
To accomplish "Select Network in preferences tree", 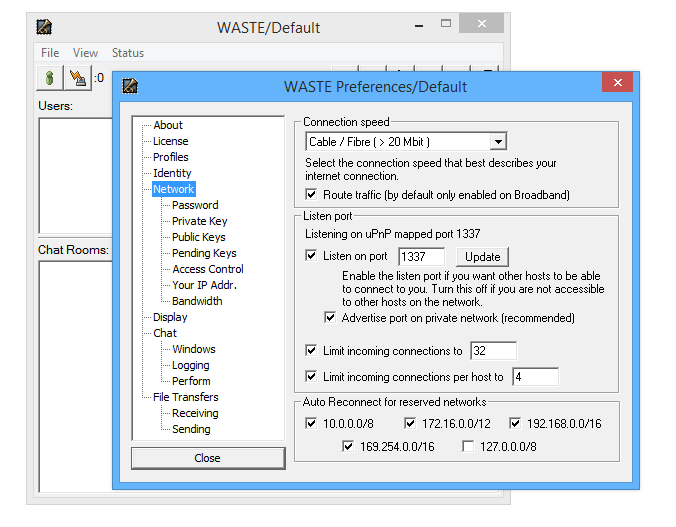I will (x=174, y=189).
